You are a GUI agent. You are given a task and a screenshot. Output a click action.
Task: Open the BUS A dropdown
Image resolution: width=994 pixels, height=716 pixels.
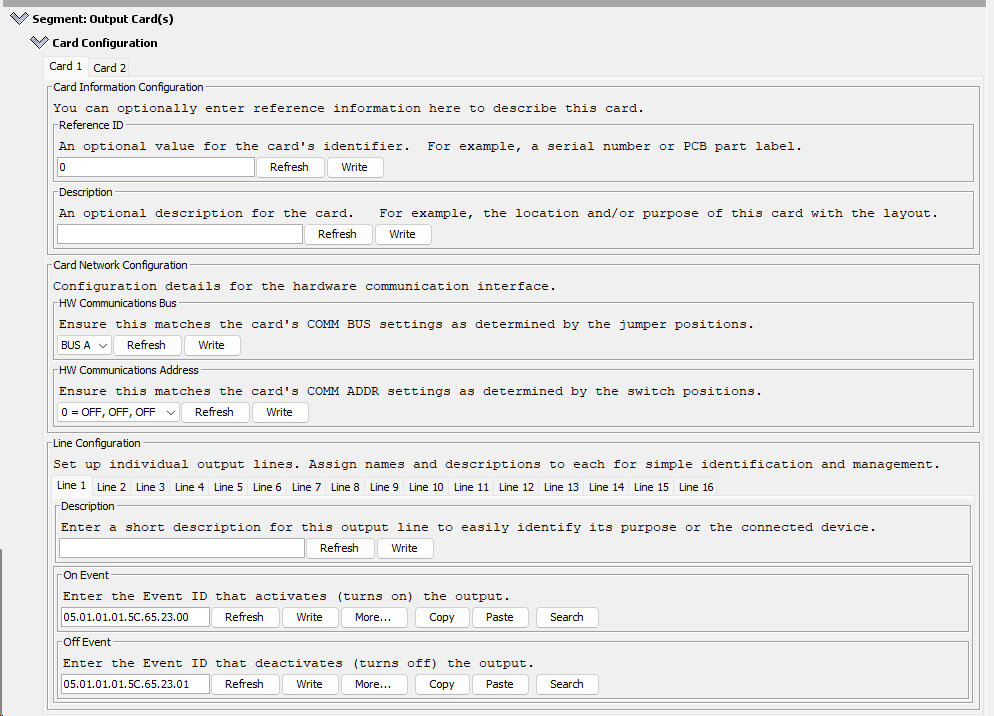[x=84, y=345]
